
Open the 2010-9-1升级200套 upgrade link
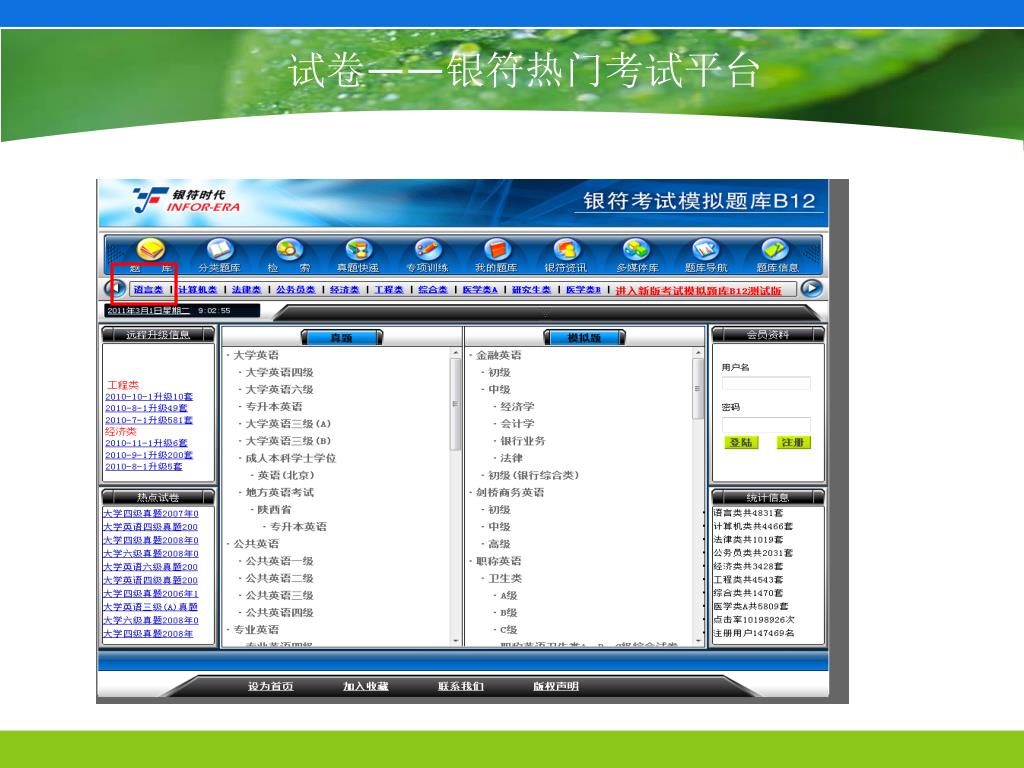[149, 455]
